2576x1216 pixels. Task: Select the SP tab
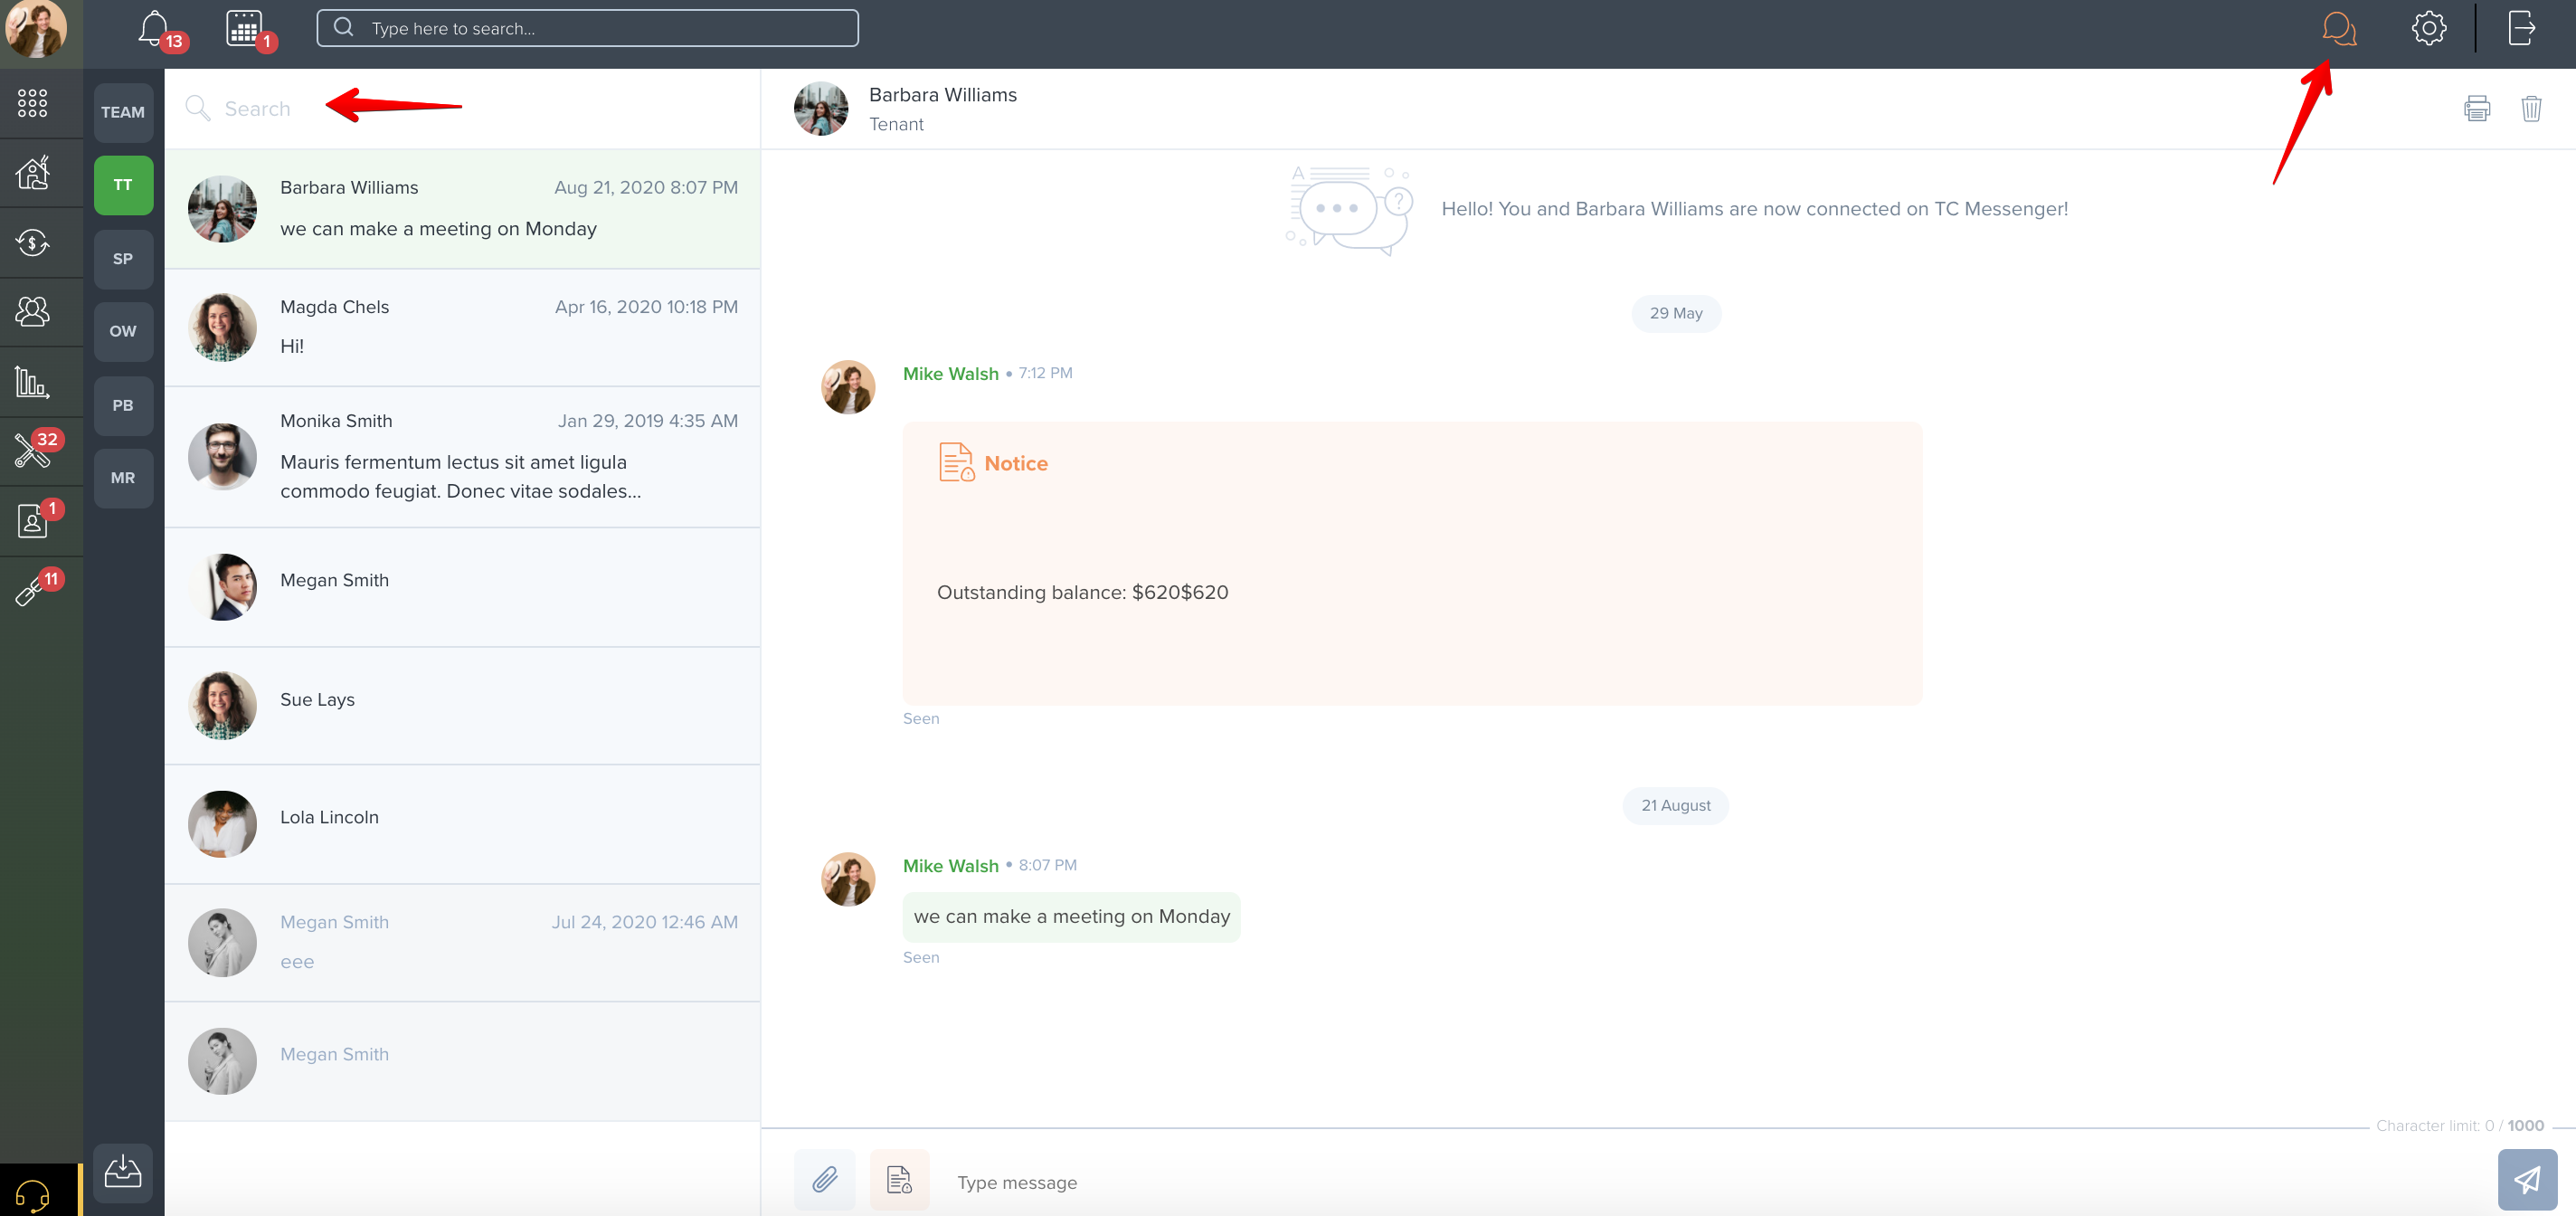pyautogui.click(x=123, y=258)
